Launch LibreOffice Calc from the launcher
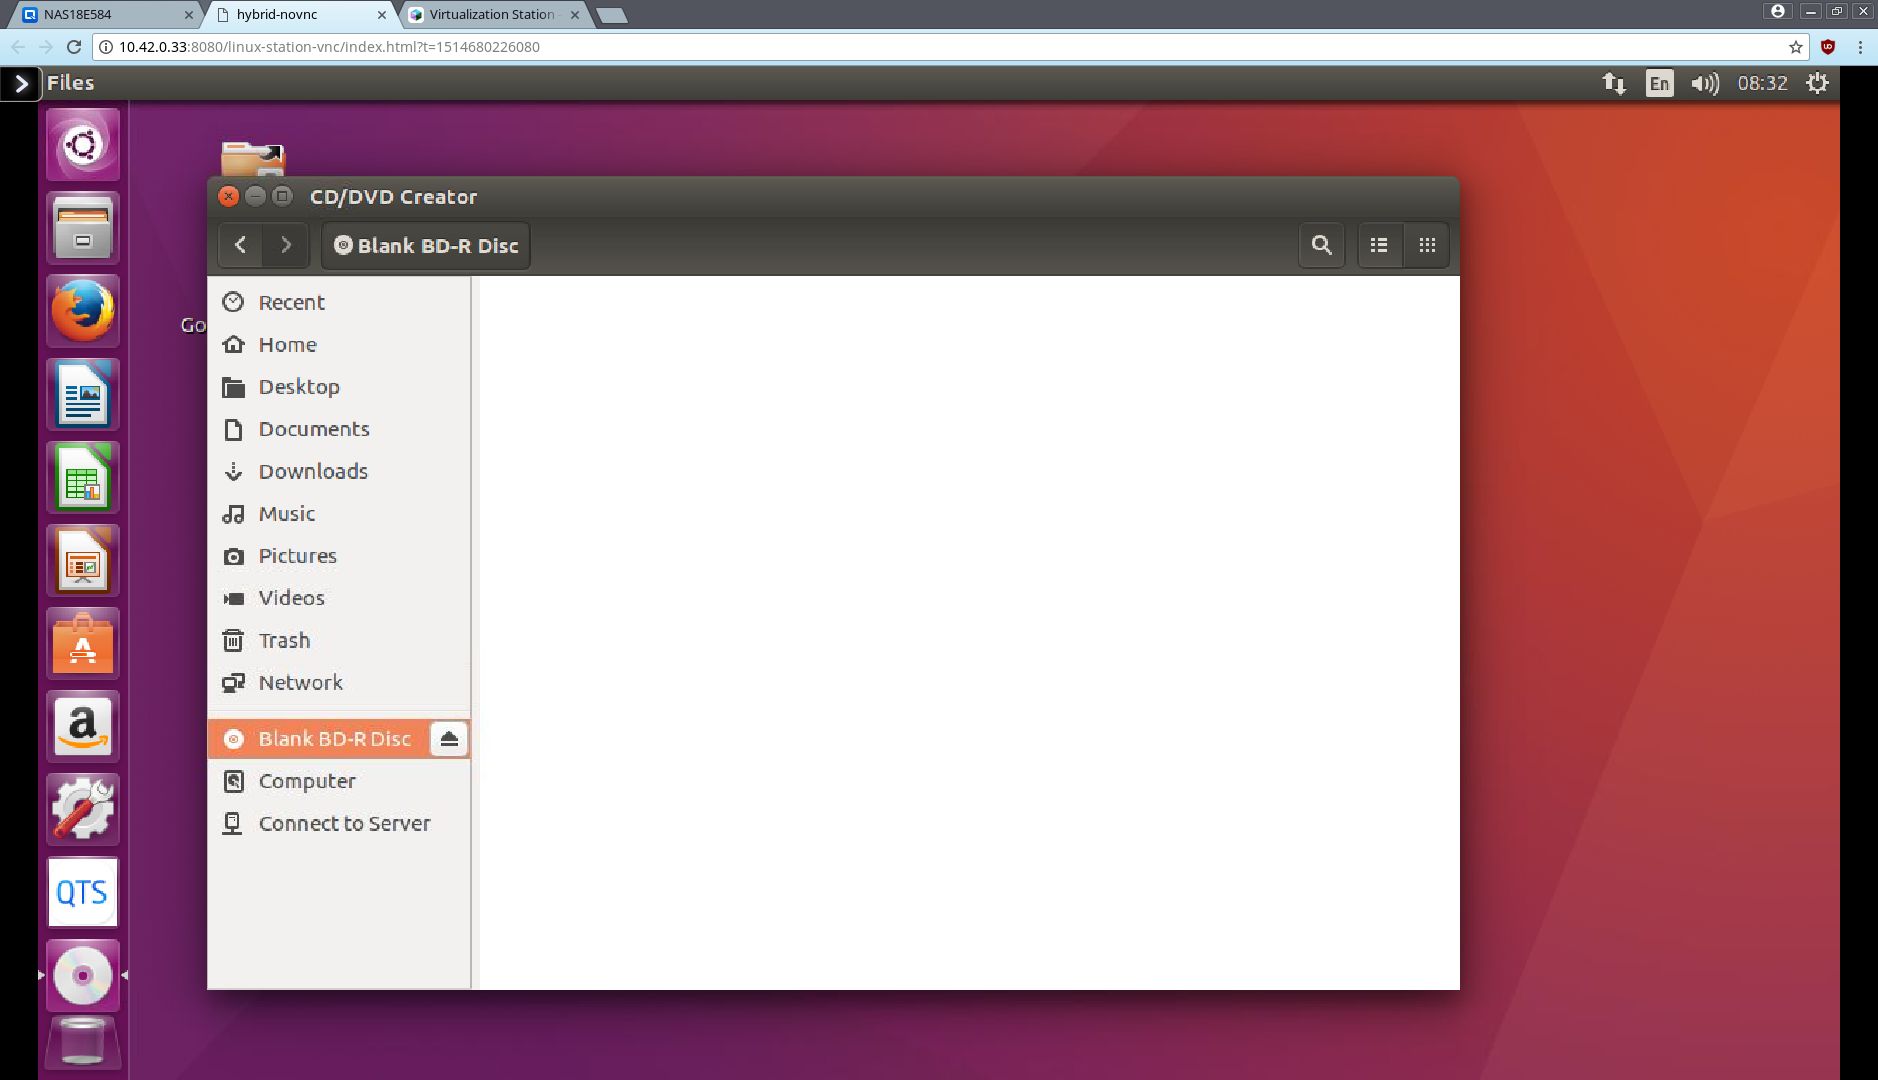Image resolution: width=1878 pixels, height=1080 pixels. (x=83, y=477)
